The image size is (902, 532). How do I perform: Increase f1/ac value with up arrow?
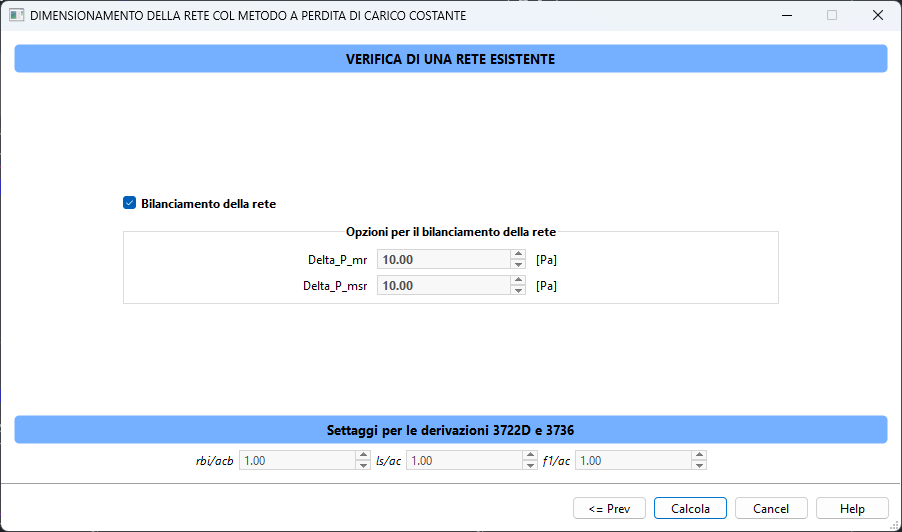click(699, 456)
